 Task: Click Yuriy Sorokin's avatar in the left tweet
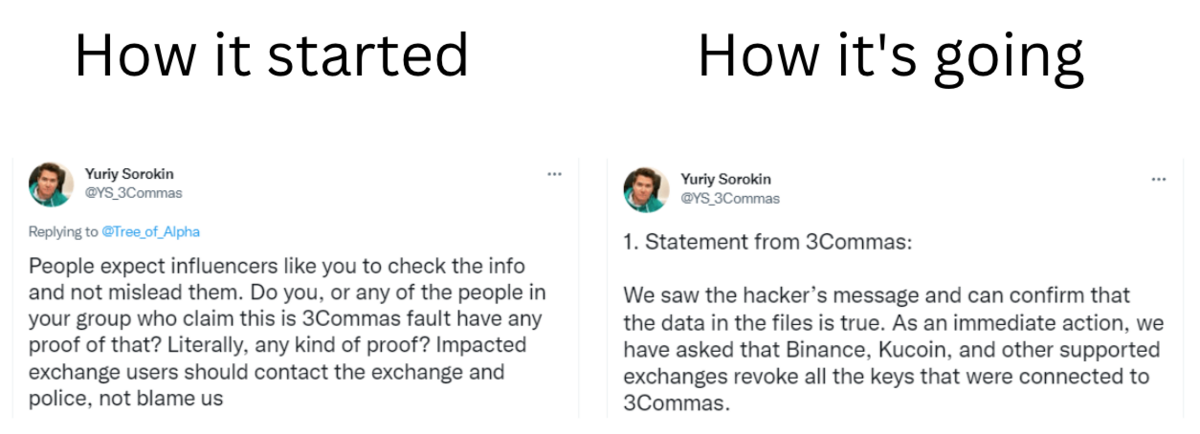click(x=49, y=184)
